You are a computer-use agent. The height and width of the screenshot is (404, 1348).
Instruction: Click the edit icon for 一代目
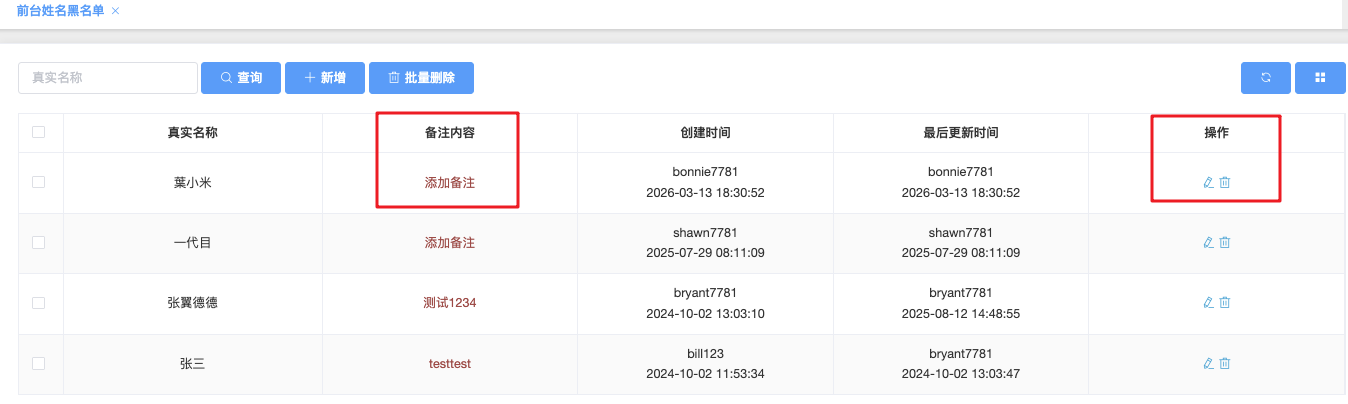click(x=1208, y=243)
